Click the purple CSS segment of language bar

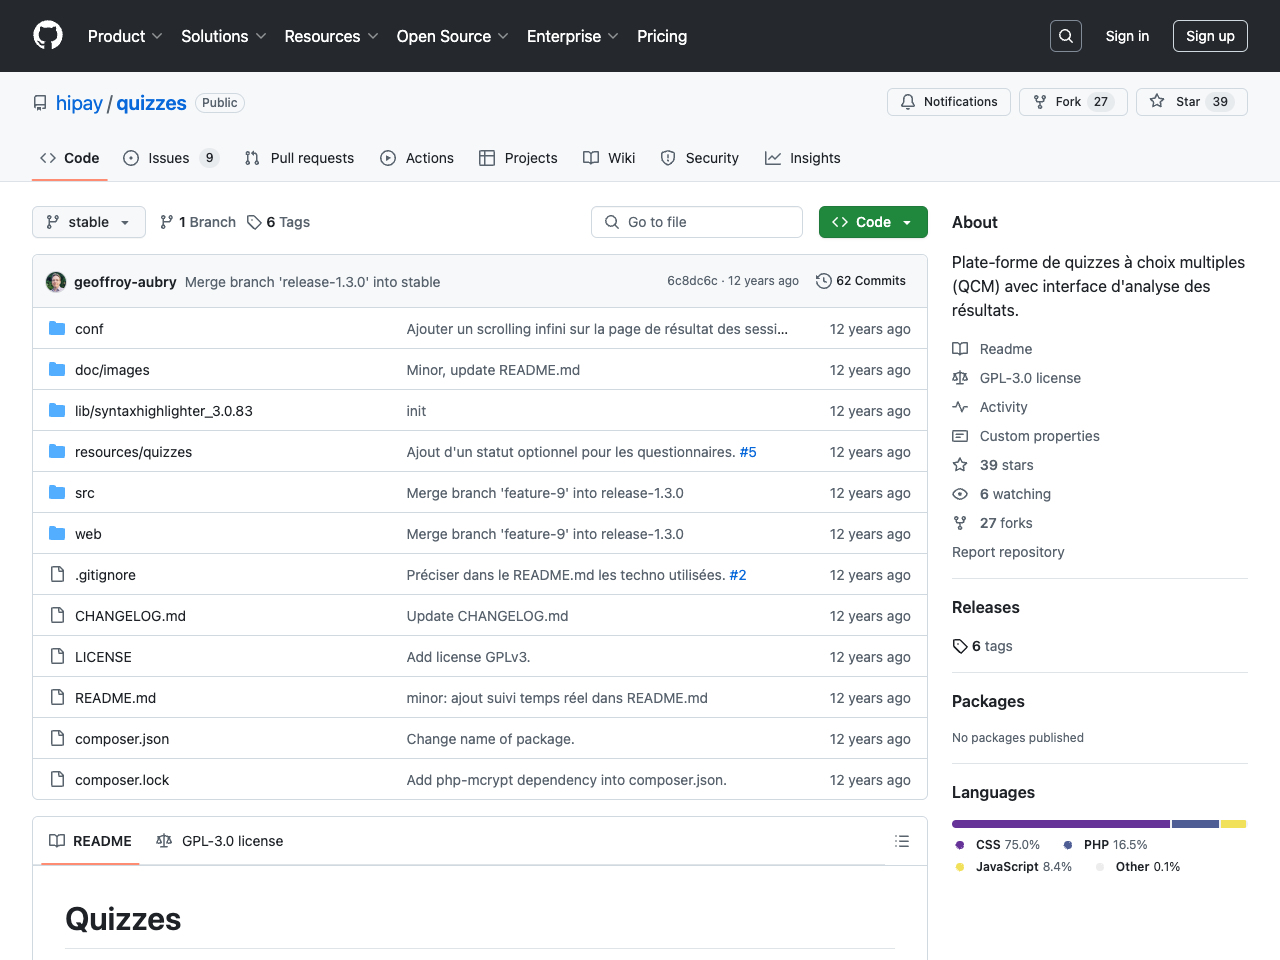click(1061, 824)
